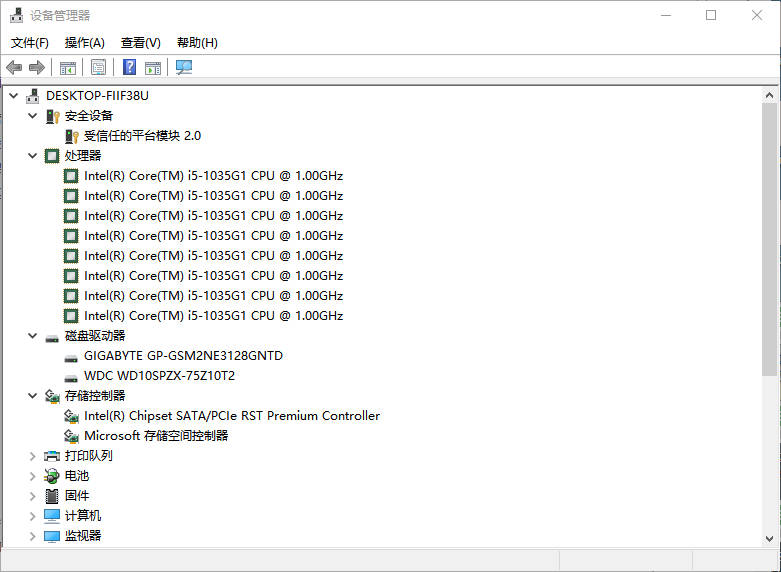Click the 安全设备 category icon
The width and height of the screenshot is (781, 572).
pos(52,116)
